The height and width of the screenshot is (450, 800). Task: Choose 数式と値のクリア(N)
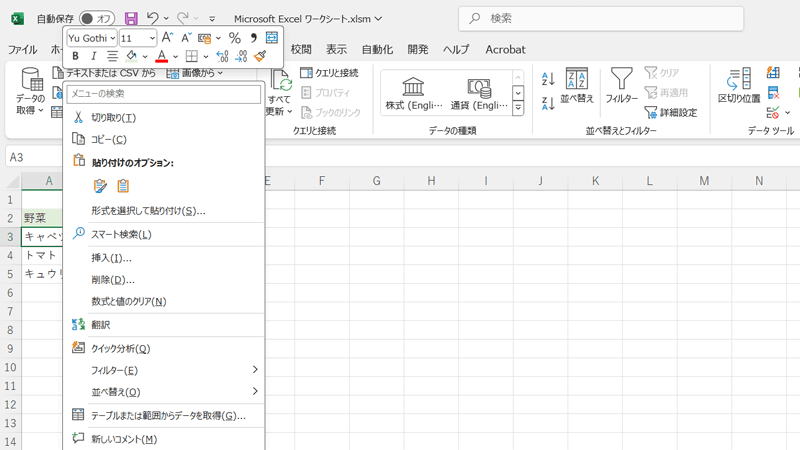pyautogui.click(x=164, y=302)
